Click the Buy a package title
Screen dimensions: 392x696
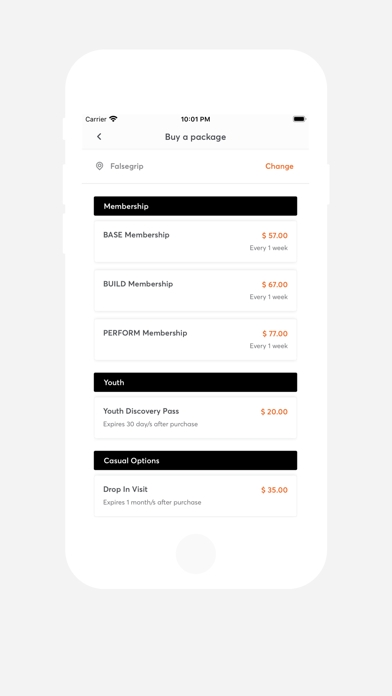tap(195, 137)
